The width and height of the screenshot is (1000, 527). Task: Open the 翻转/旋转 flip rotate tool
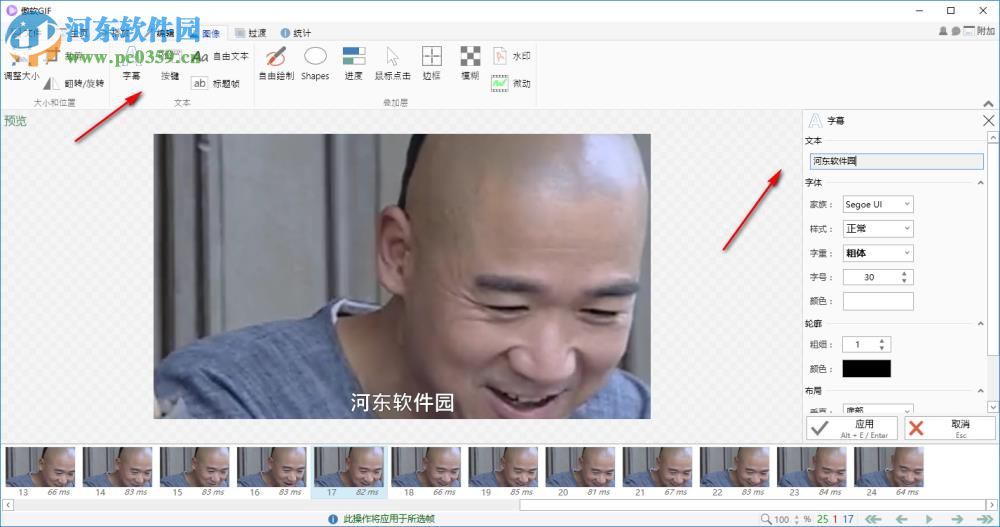coord(74,84)
